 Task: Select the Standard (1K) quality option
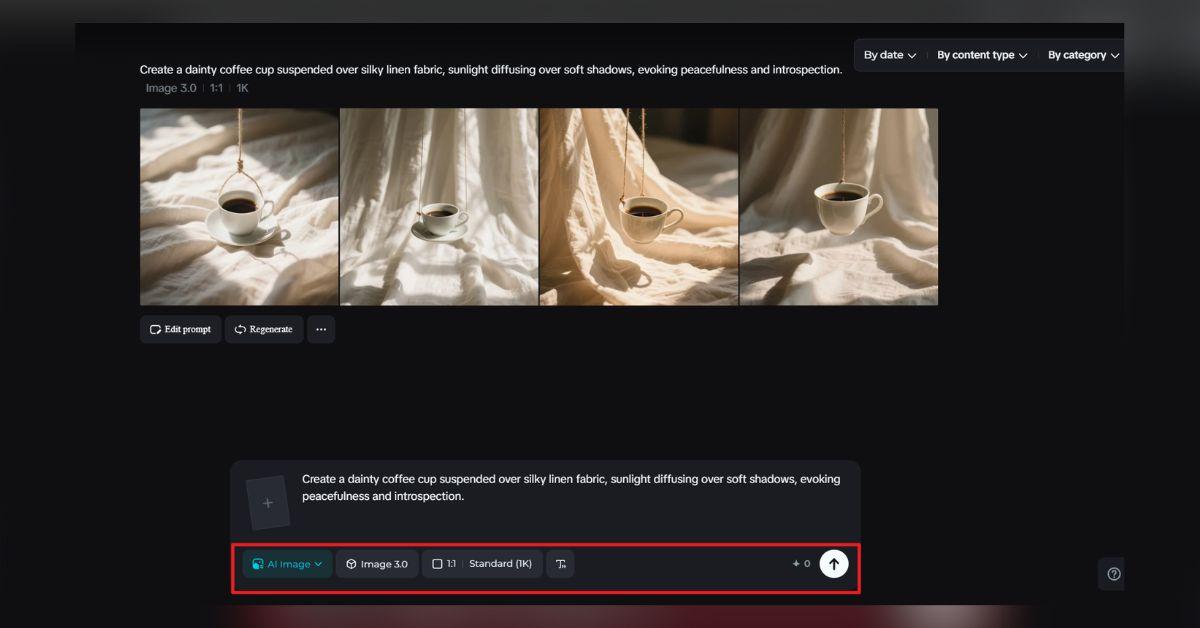pos(501,563)
